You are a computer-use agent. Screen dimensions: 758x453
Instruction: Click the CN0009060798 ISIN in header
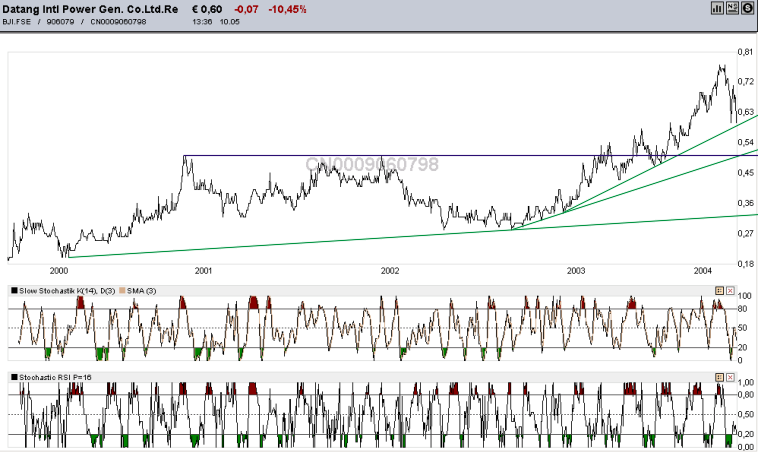click(118, 22)
